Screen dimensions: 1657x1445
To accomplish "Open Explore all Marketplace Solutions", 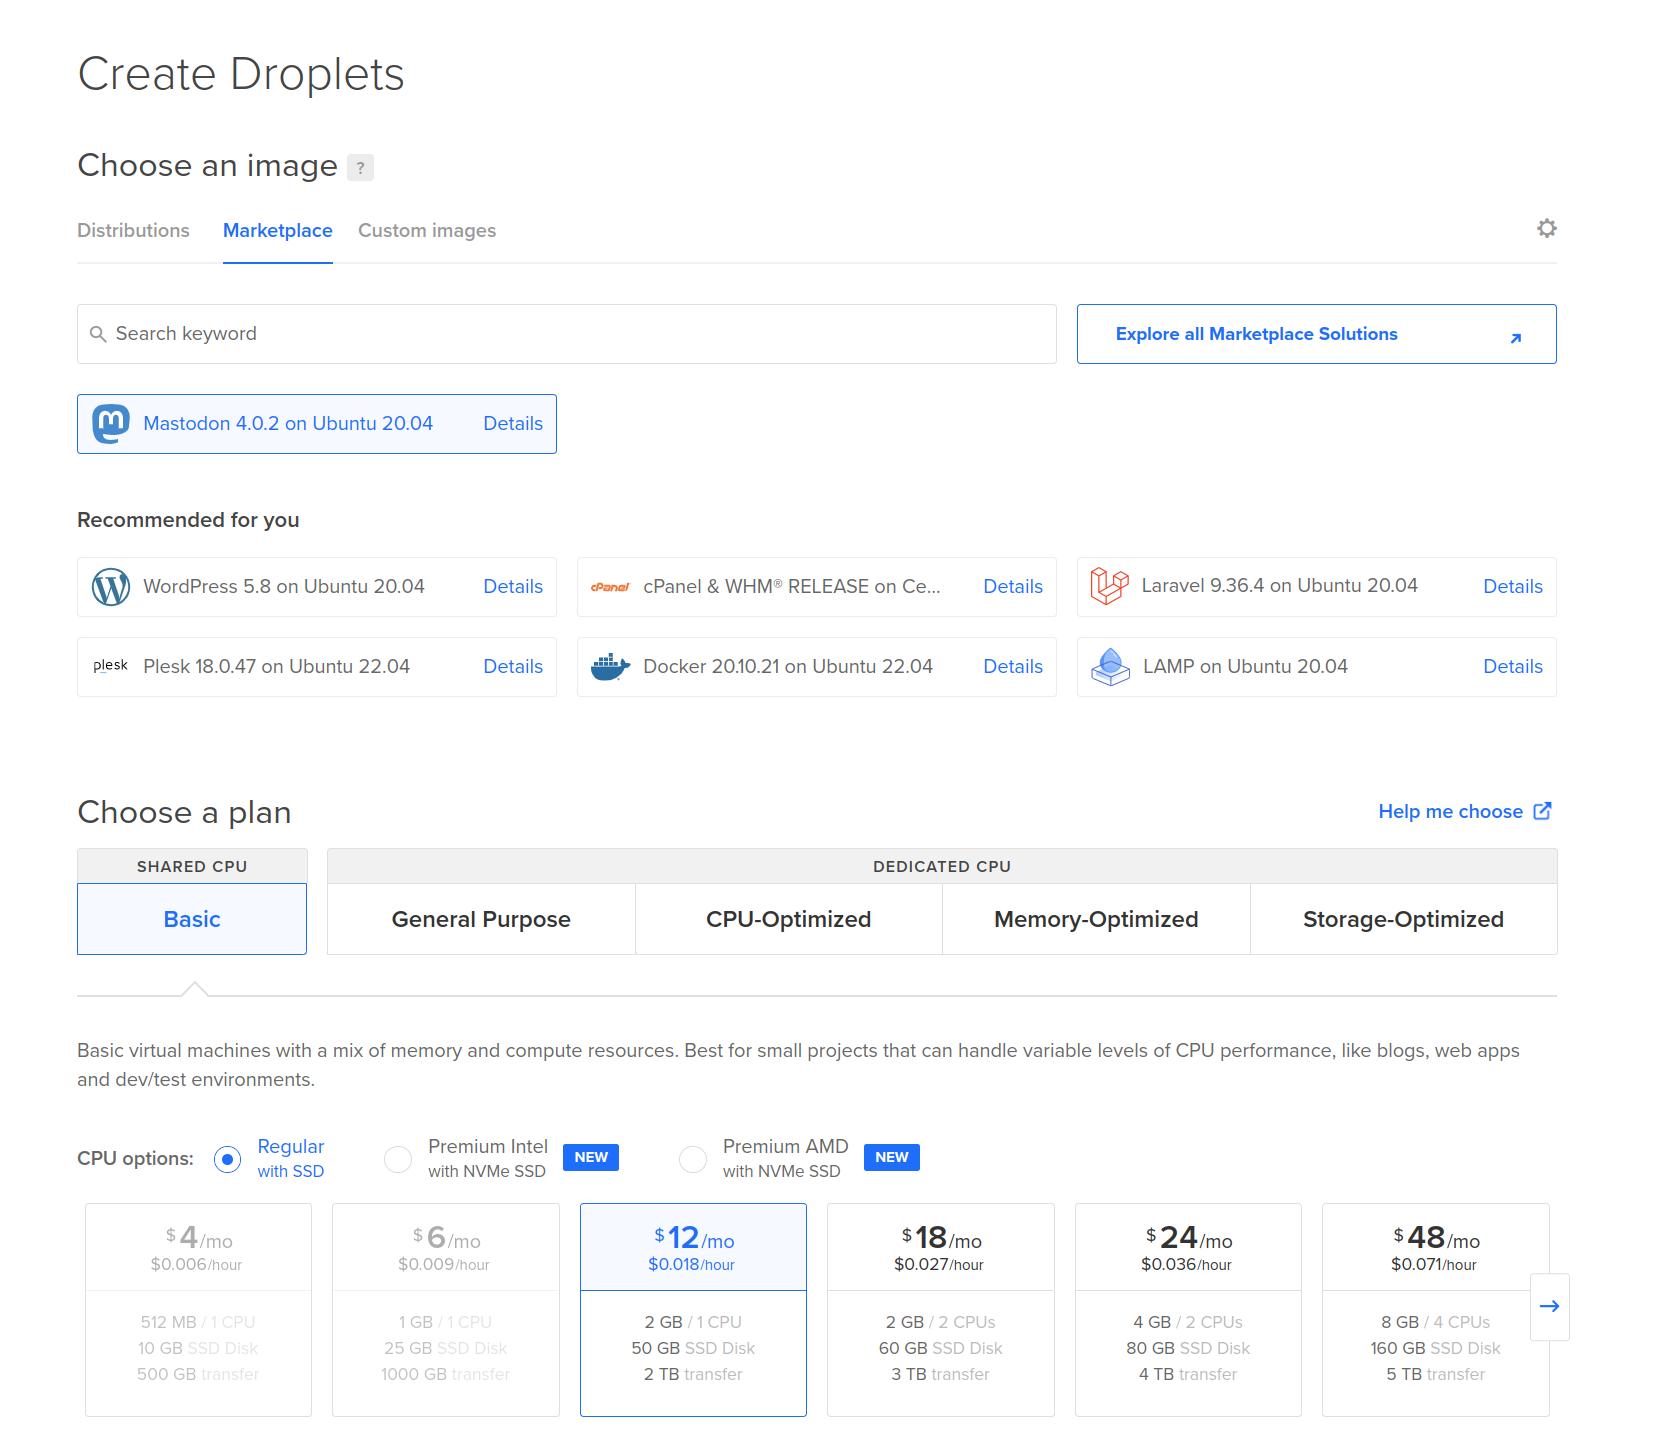I will (1316, 334).
